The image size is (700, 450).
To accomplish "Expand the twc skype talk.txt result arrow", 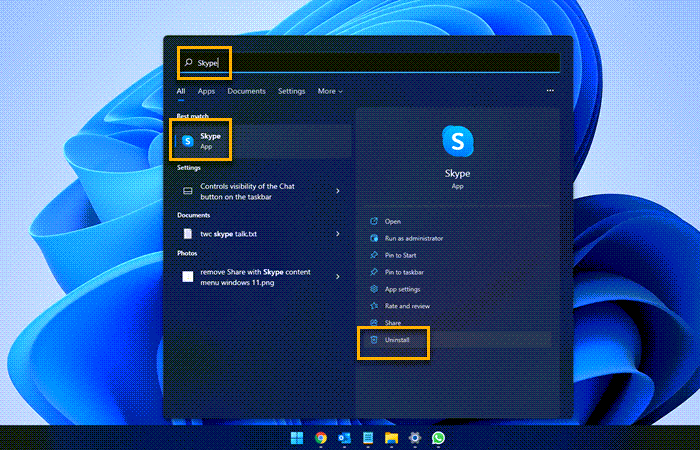I will coord(338,233).
